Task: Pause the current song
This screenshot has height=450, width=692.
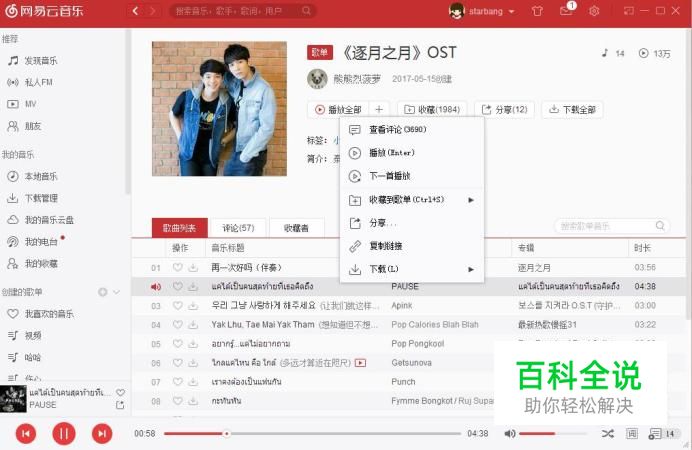Action: pos(64,434)
